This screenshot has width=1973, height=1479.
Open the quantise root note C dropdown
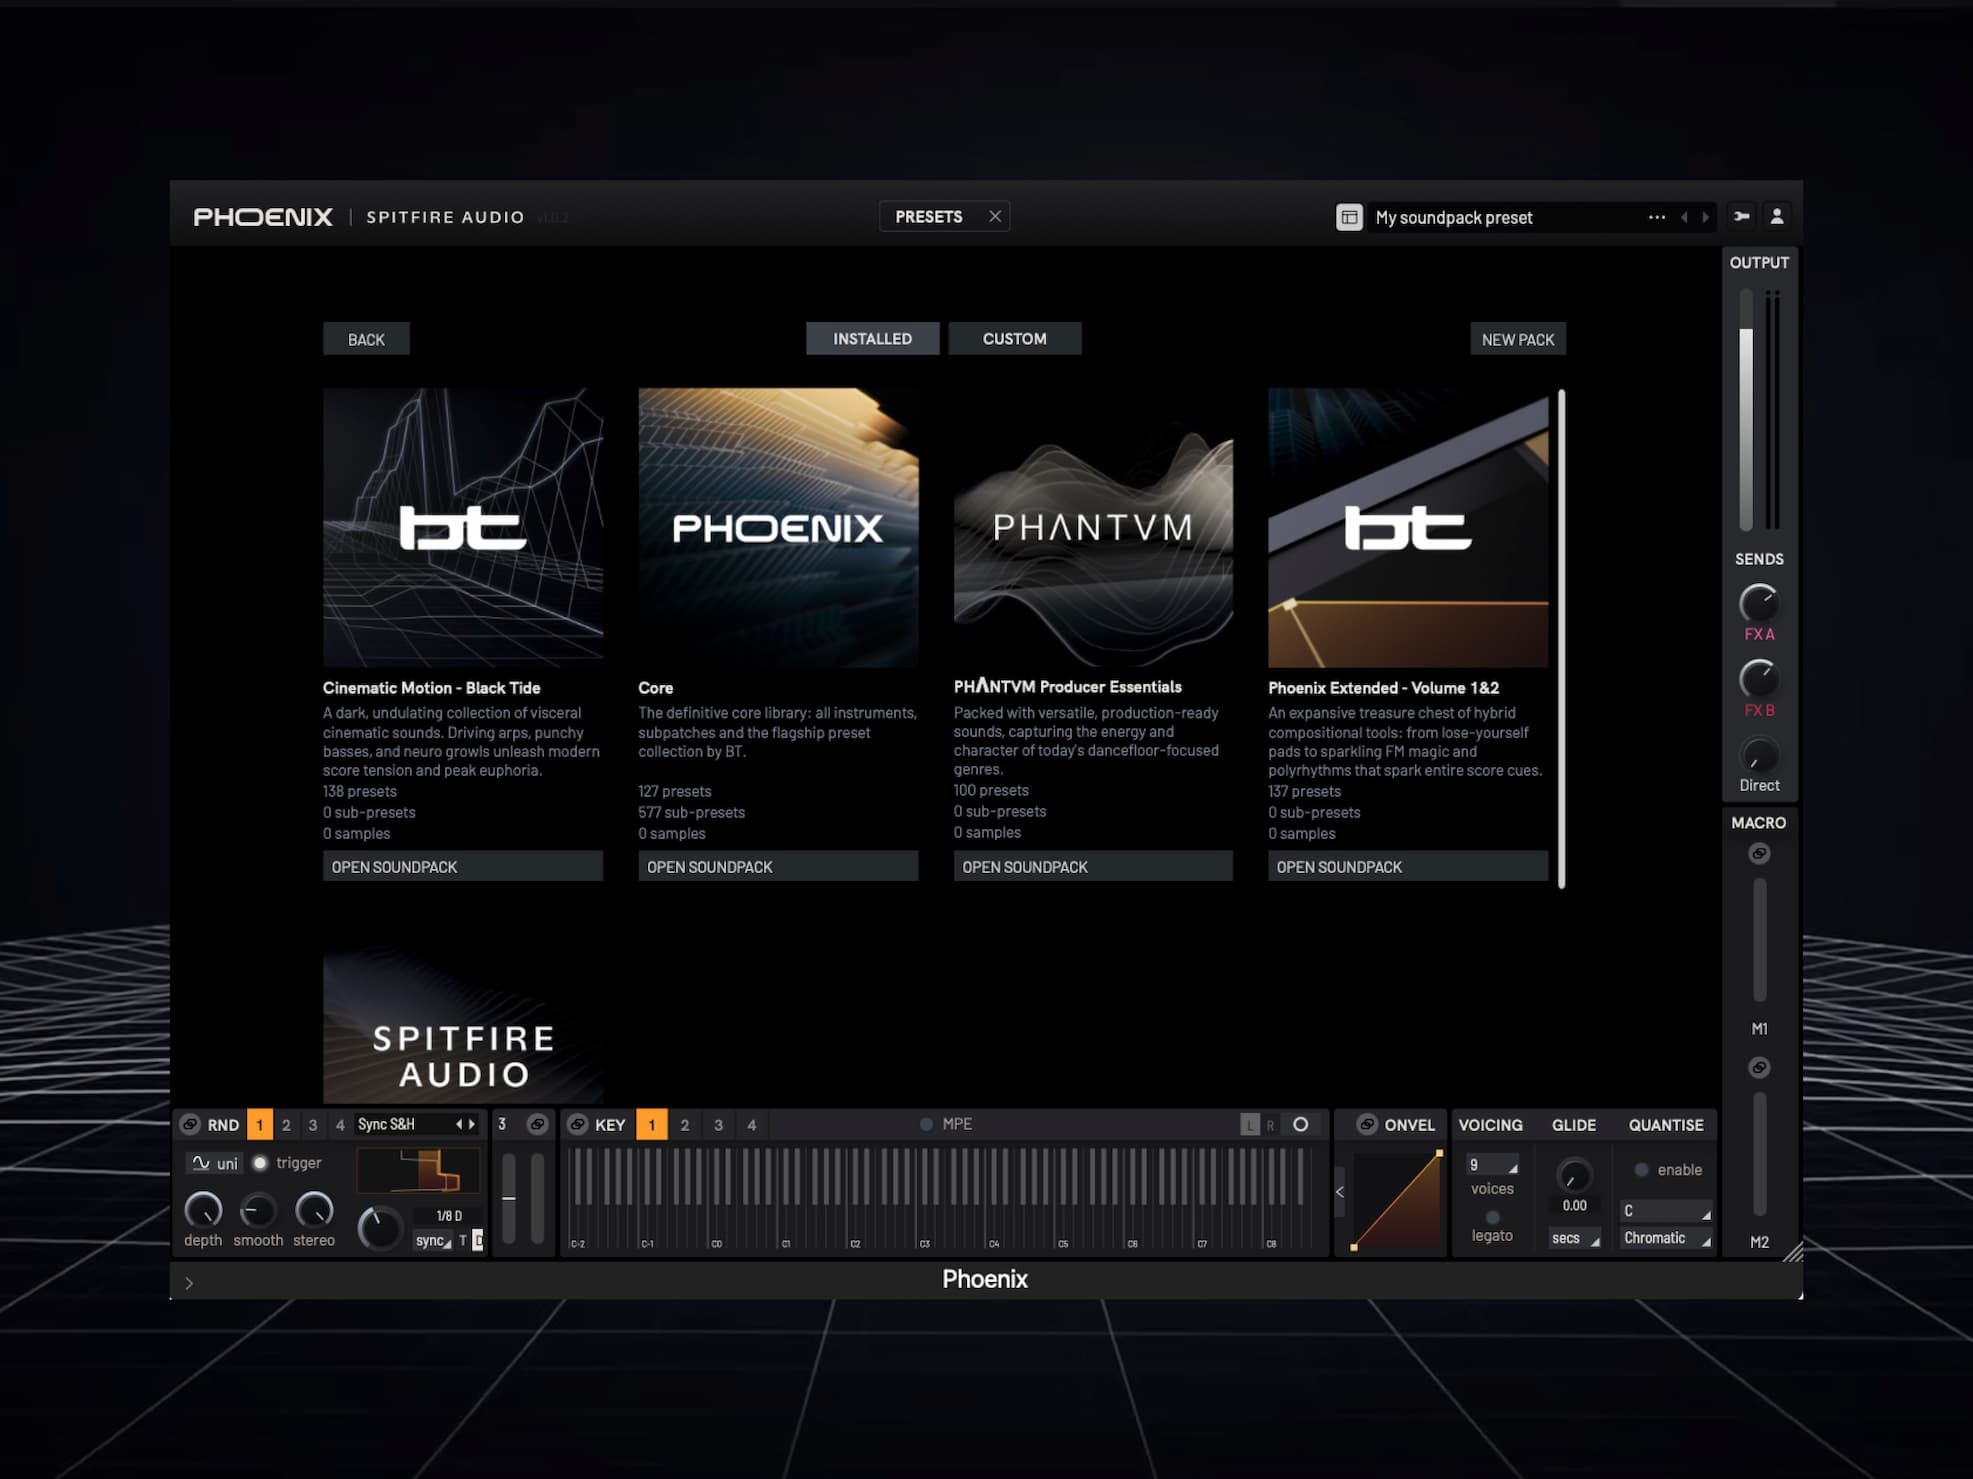pos(1665,1210)
